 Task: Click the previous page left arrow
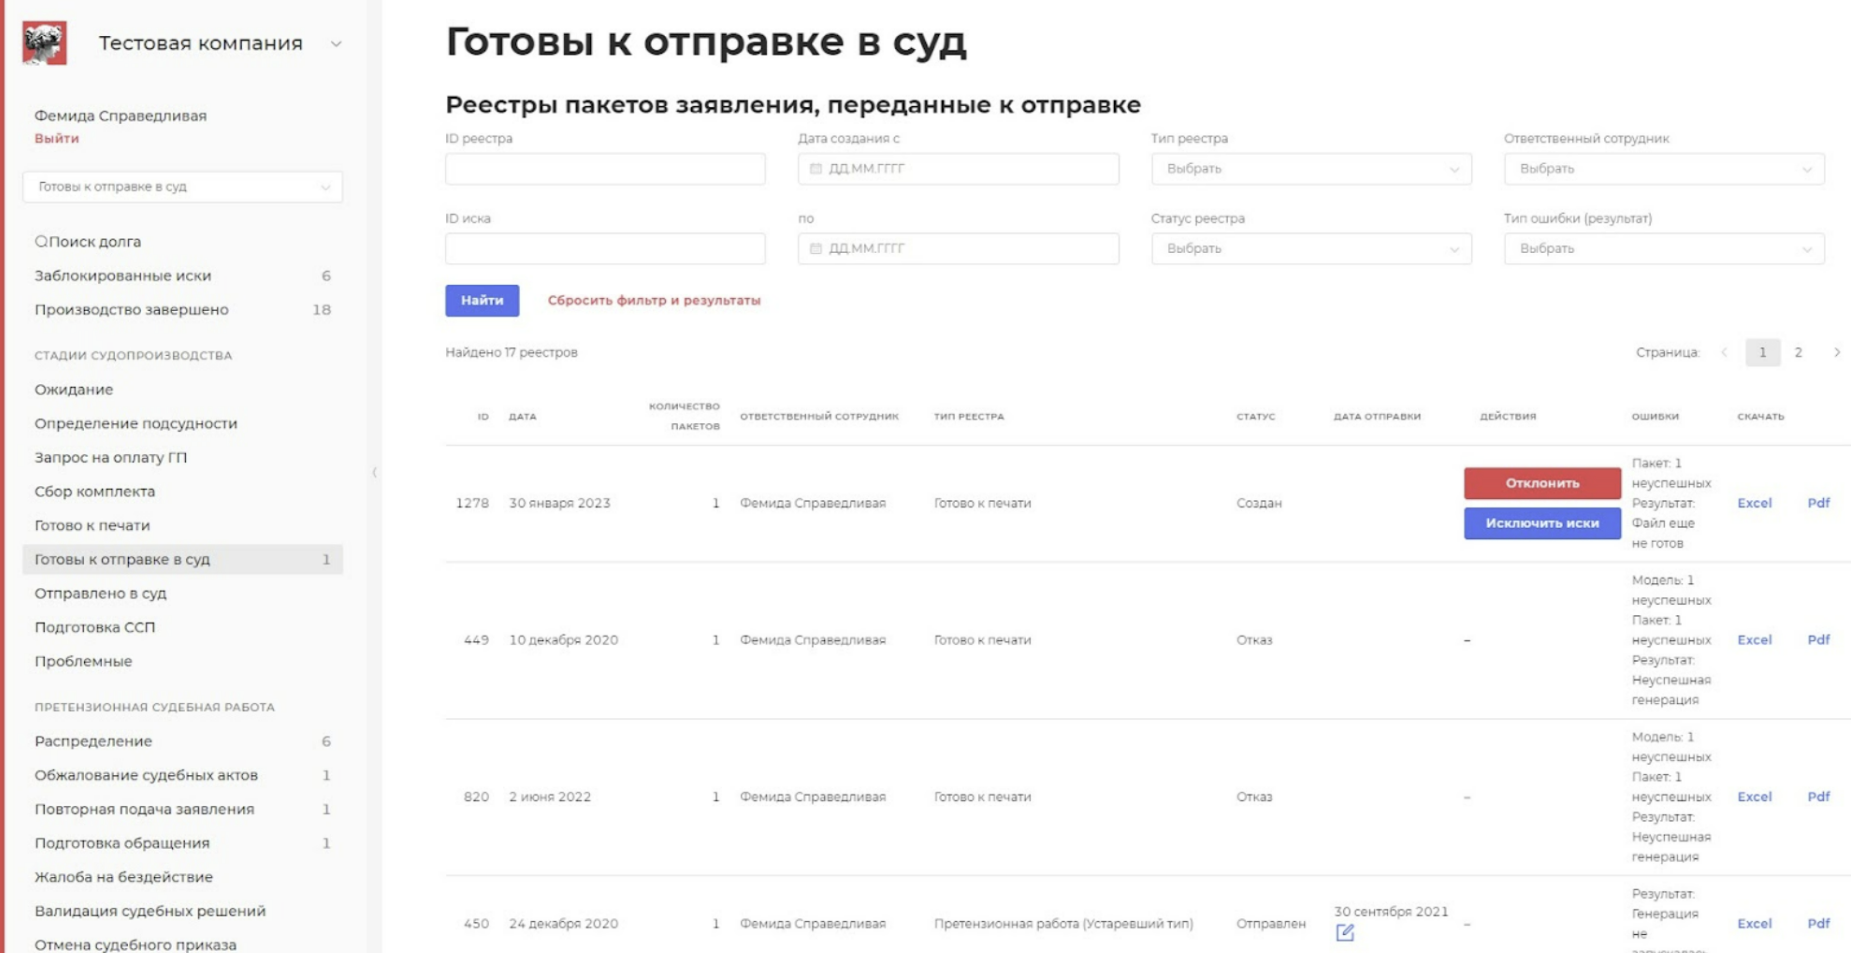(1724, 352)
